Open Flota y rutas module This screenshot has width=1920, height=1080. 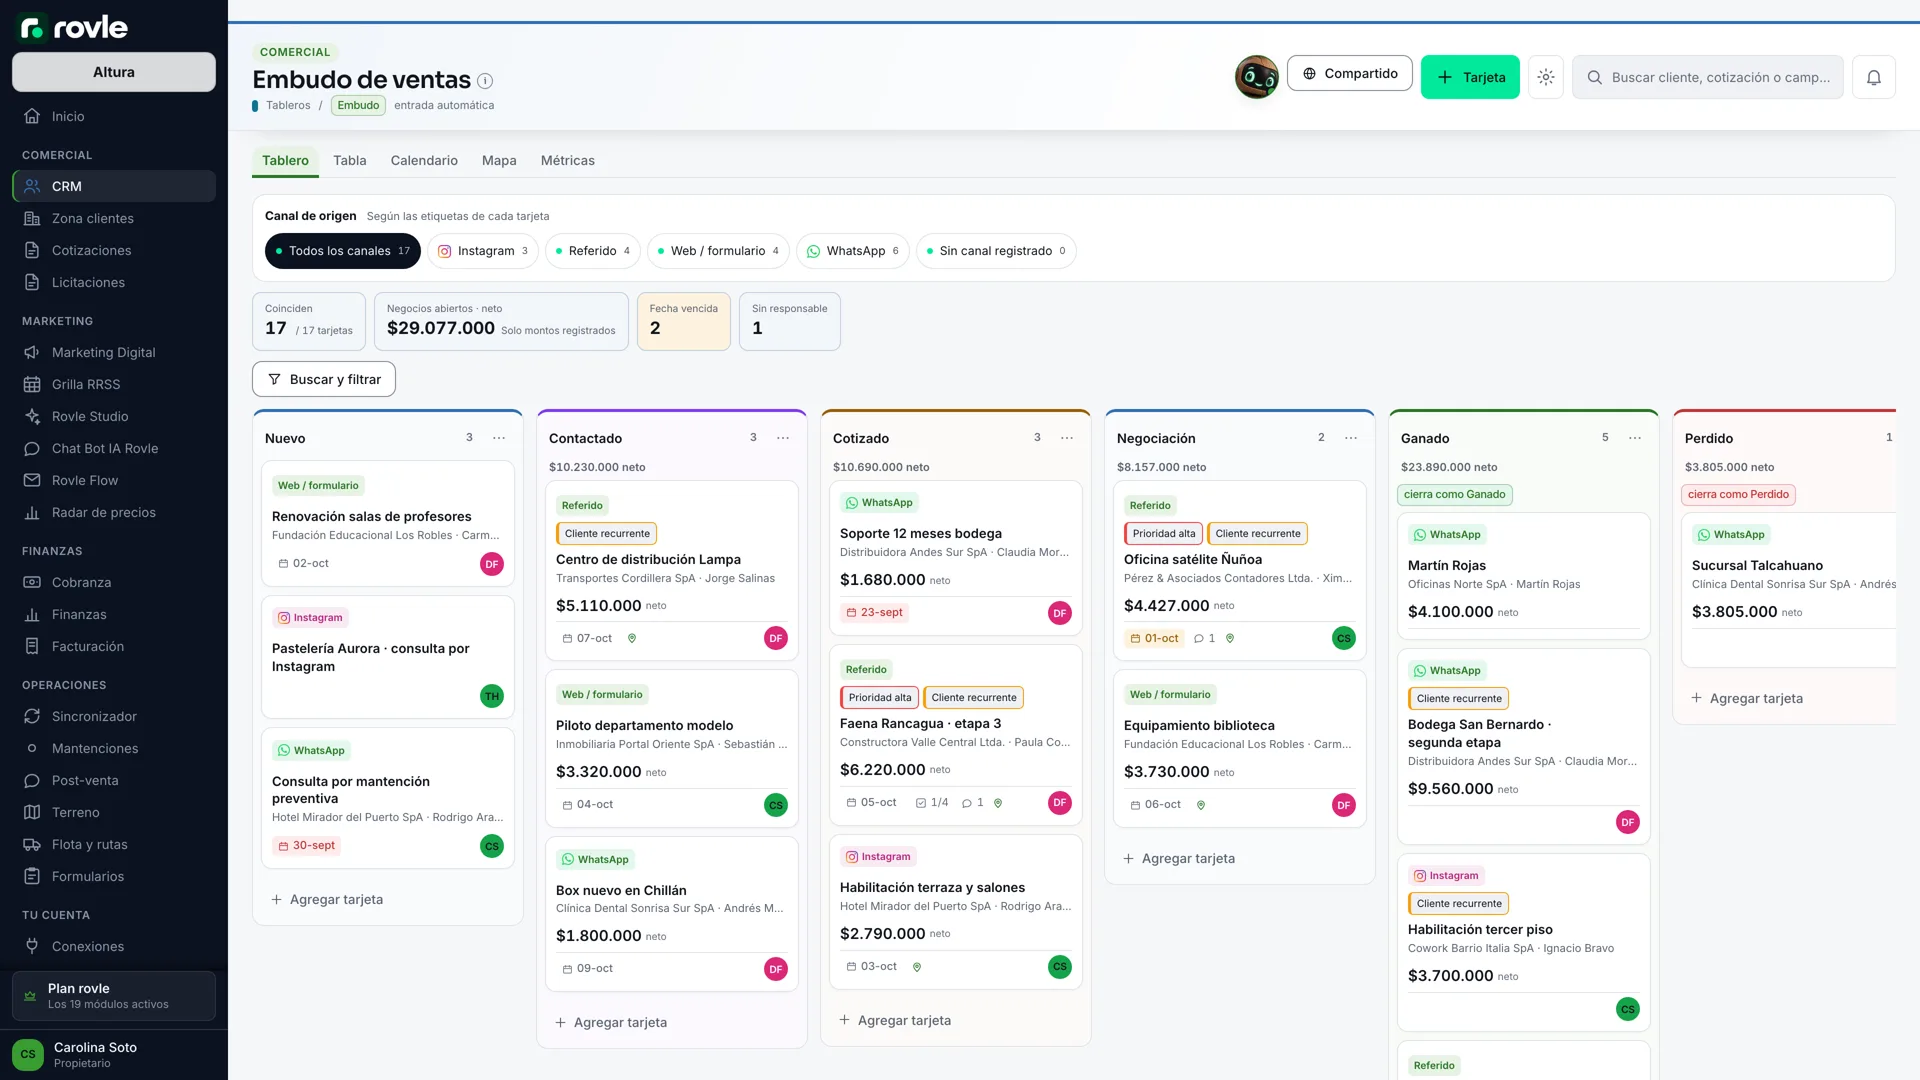pyautogui.click(x=114, y=844)
